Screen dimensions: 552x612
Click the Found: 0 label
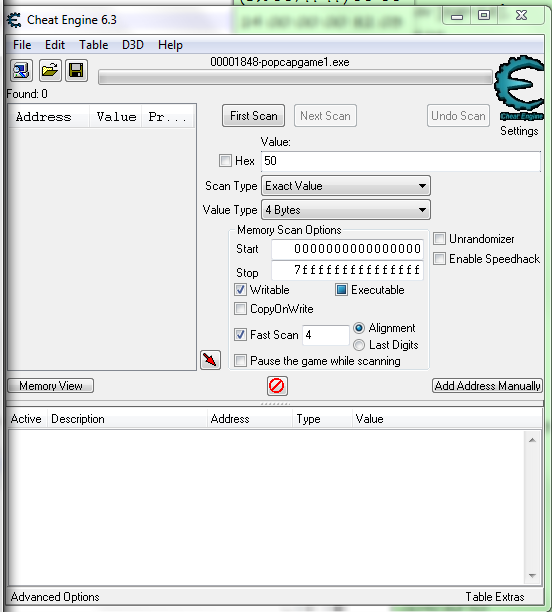coord(27,94)
